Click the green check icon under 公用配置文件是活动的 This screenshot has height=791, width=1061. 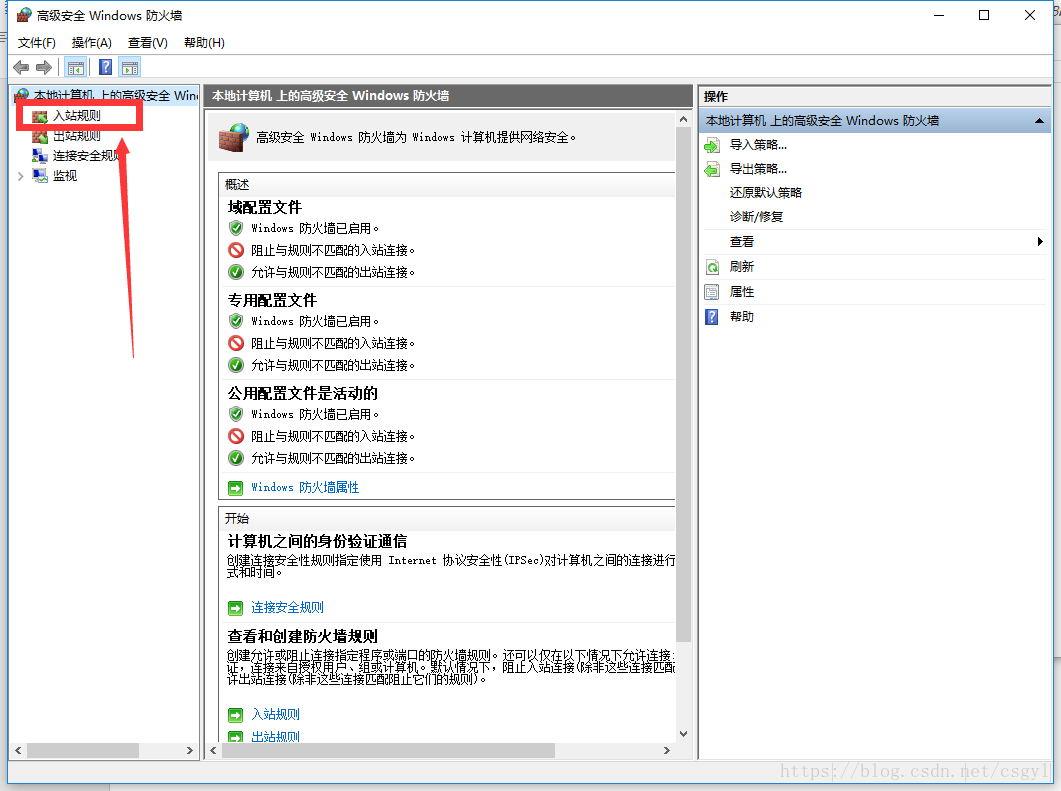(235, 458)
